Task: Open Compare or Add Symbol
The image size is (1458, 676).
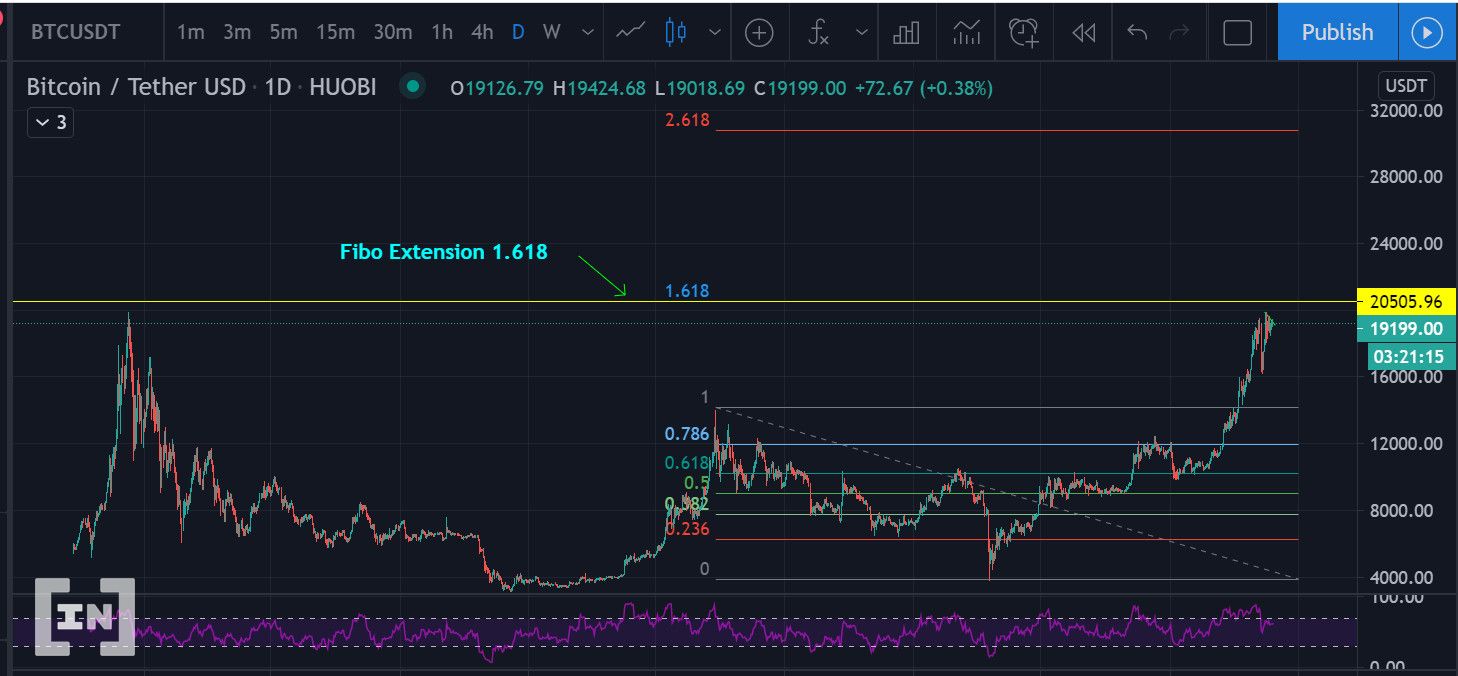Action: (759, 33)
